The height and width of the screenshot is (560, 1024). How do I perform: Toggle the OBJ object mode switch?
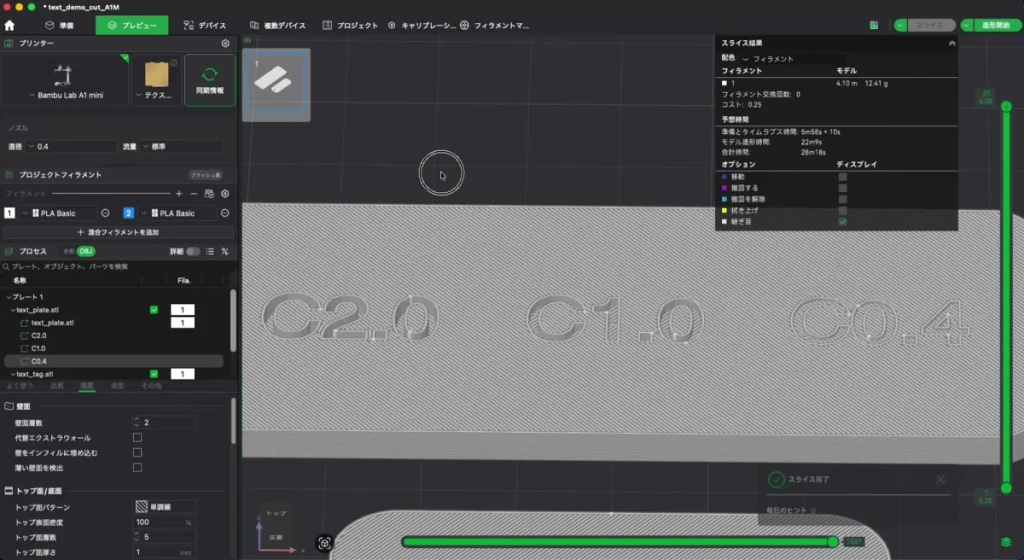tap(86, 251)
